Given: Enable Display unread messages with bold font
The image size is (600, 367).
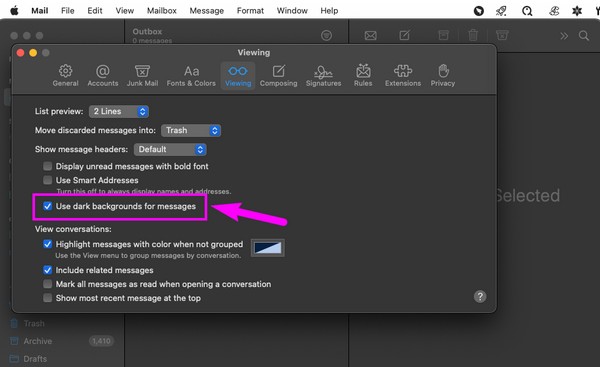Looking at the screenshot, I should tap(47, 166).
